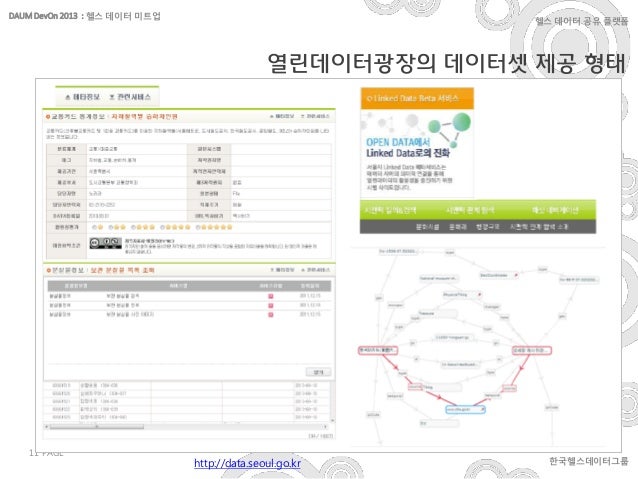638x479 pixels.
Task: Open 문화재 in the gray submenu bar
Action: pos(457,227)
